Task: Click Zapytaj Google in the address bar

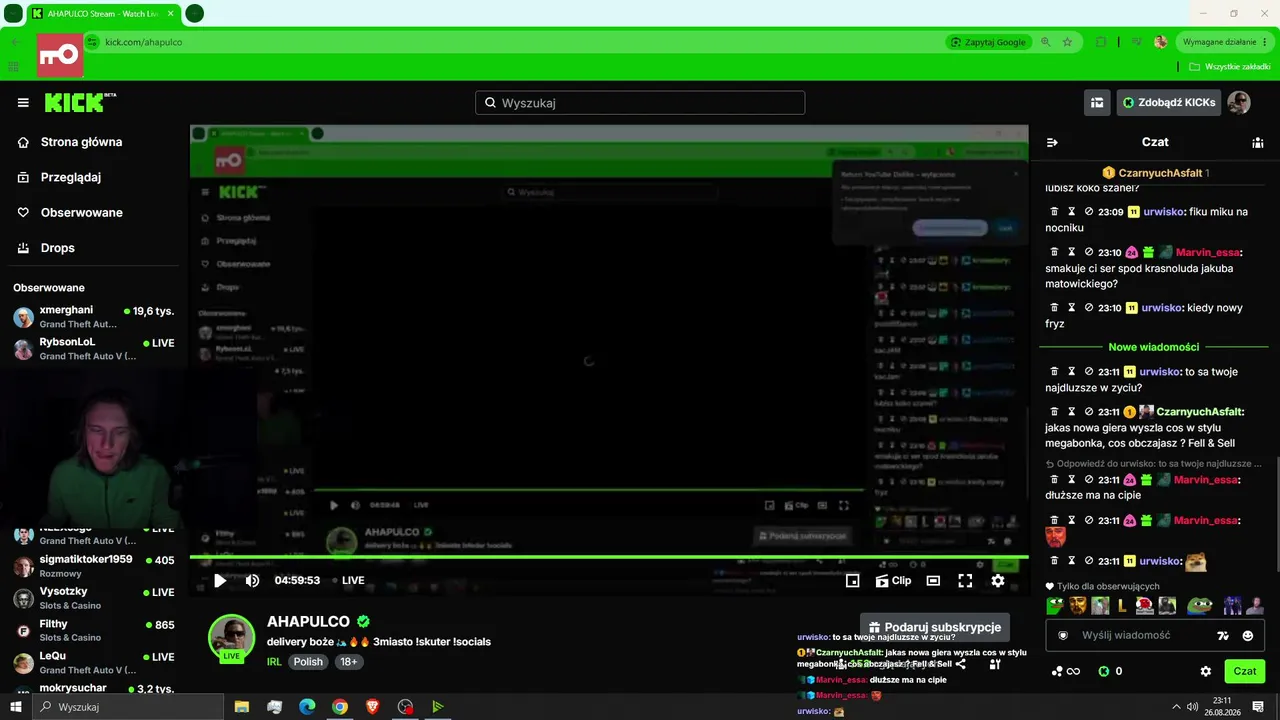Action: [988, 42]
